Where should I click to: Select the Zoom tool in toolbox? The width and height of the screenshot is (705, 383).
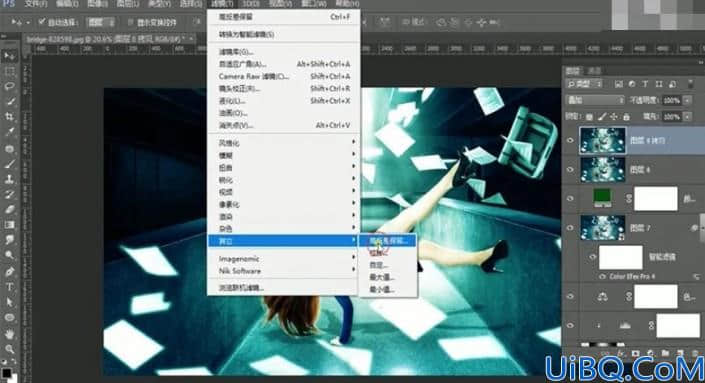coord(9,349)
